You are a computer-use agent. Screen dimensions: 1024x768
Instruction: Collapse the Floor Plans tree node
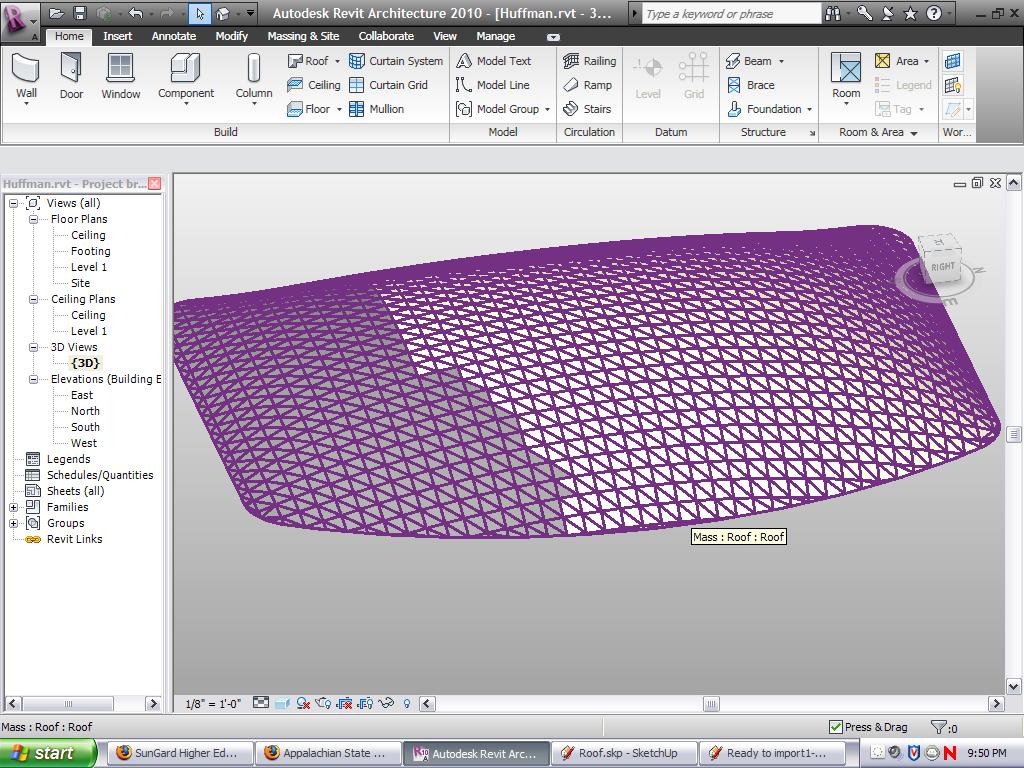coord(34,219)
